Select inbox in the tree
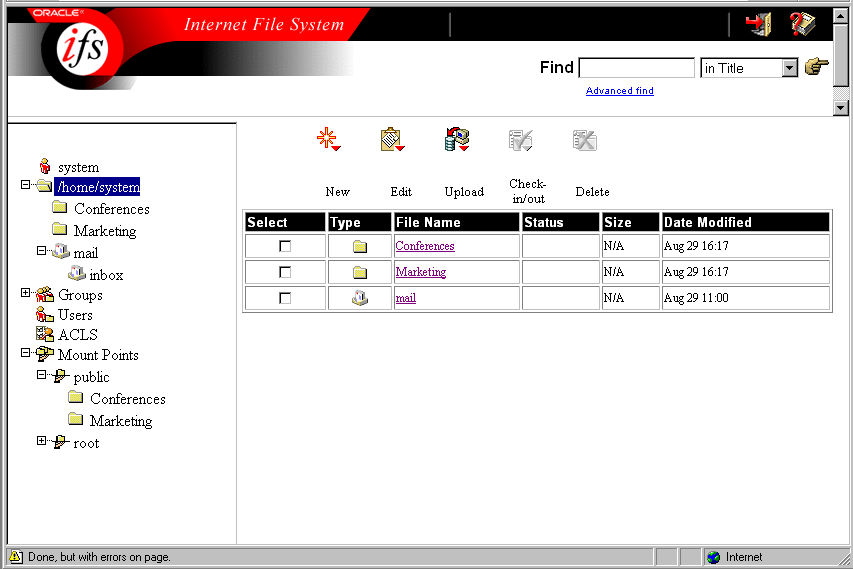The height and width of the screenshot is (569, 853). 106,275
